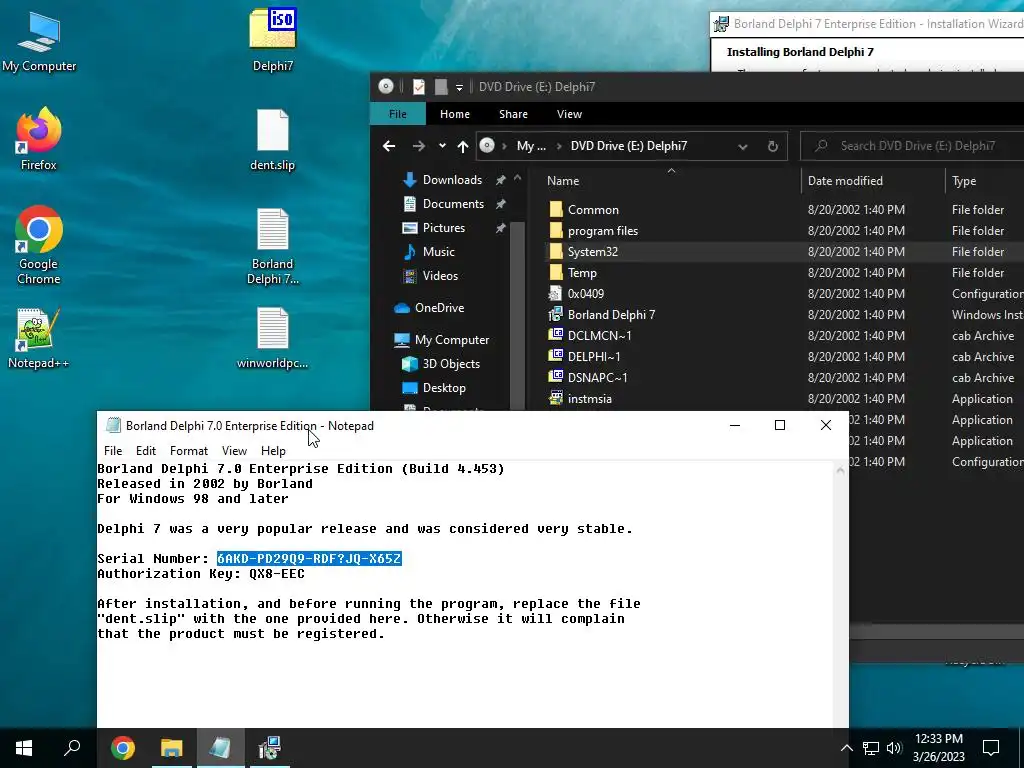
Task: Open the Firefox desktop shortcut
Action: pos(39,138)
